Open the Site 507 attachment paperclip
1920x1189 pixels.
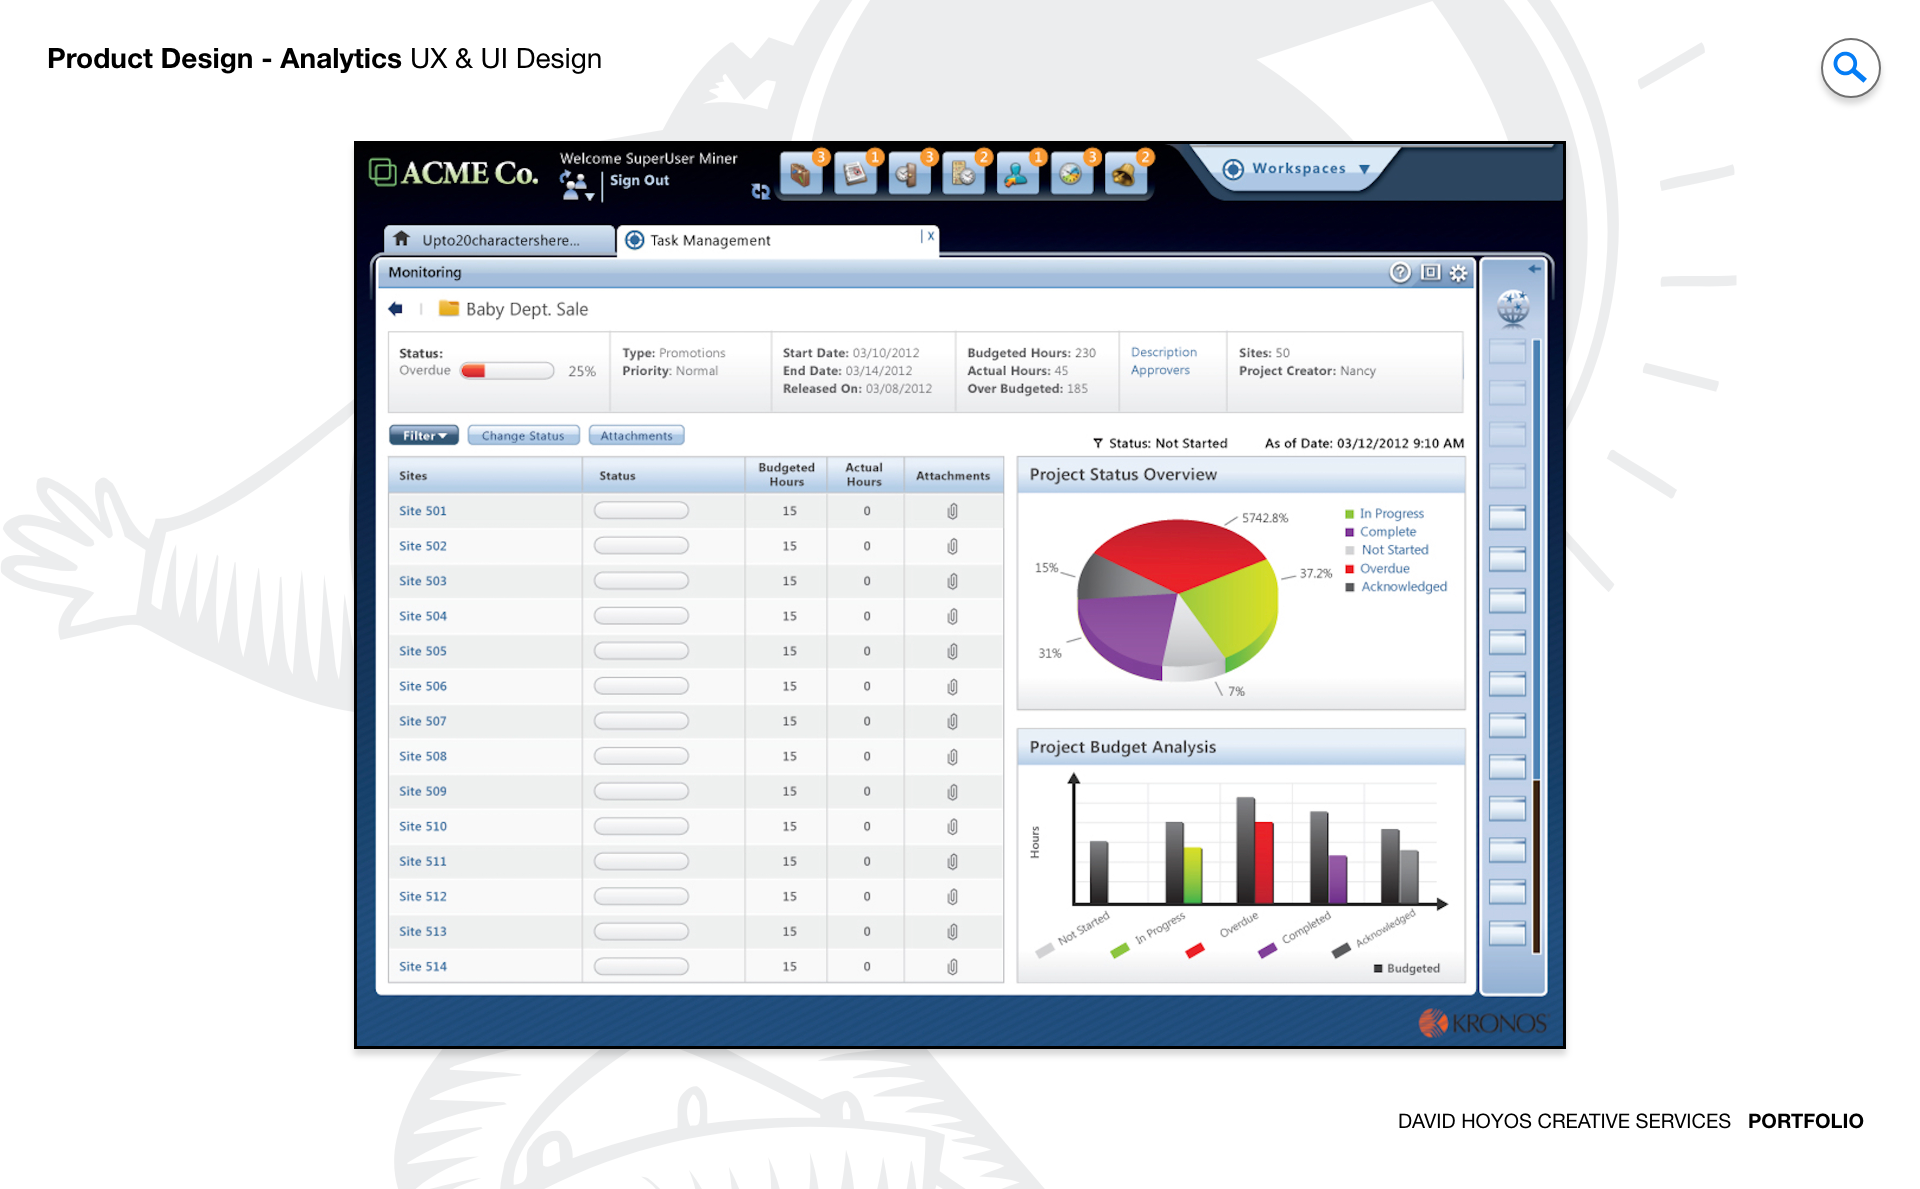point(953,721)
